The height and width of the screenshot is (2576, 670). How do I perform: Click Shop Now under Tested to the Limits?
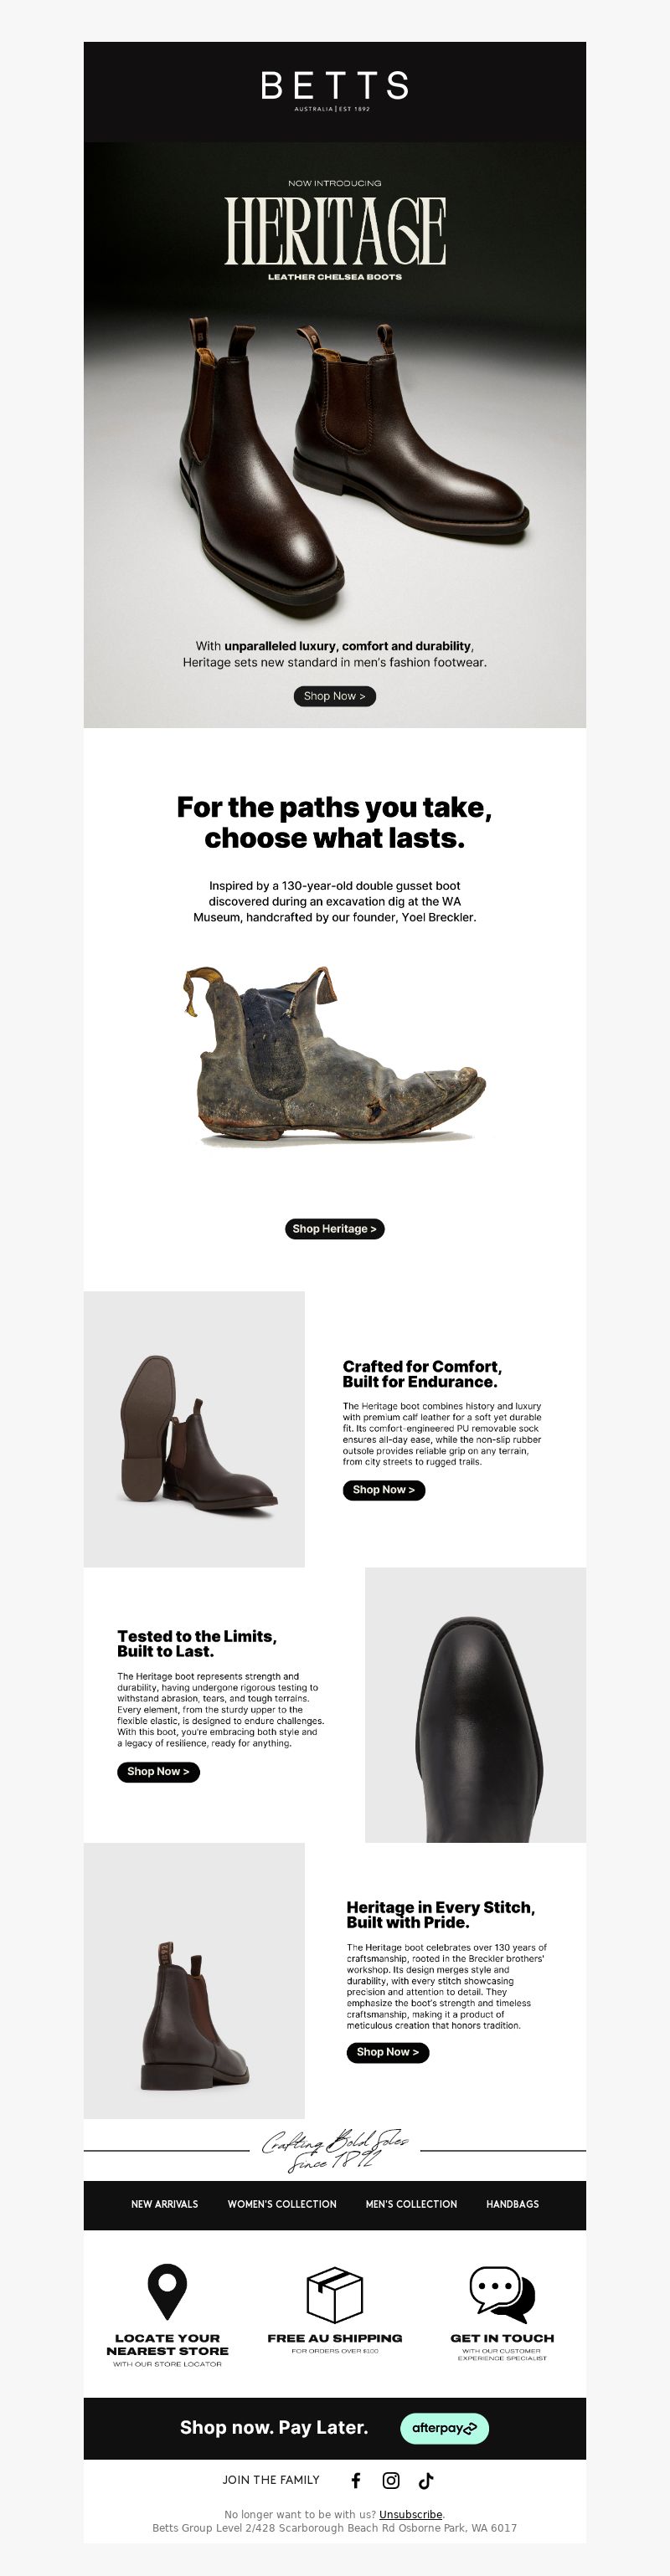pyautogui.click(x=158, y=1771)
